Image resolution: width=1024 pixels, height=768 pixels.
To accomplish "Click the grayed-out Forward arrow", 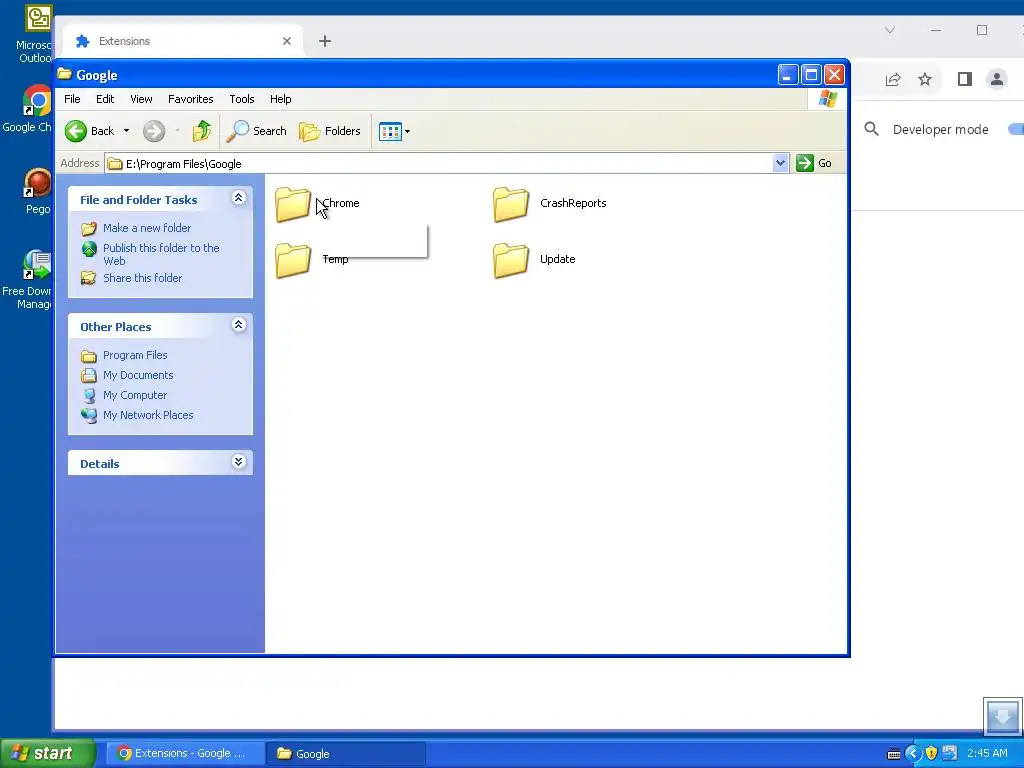I will [x=154, y=131].
